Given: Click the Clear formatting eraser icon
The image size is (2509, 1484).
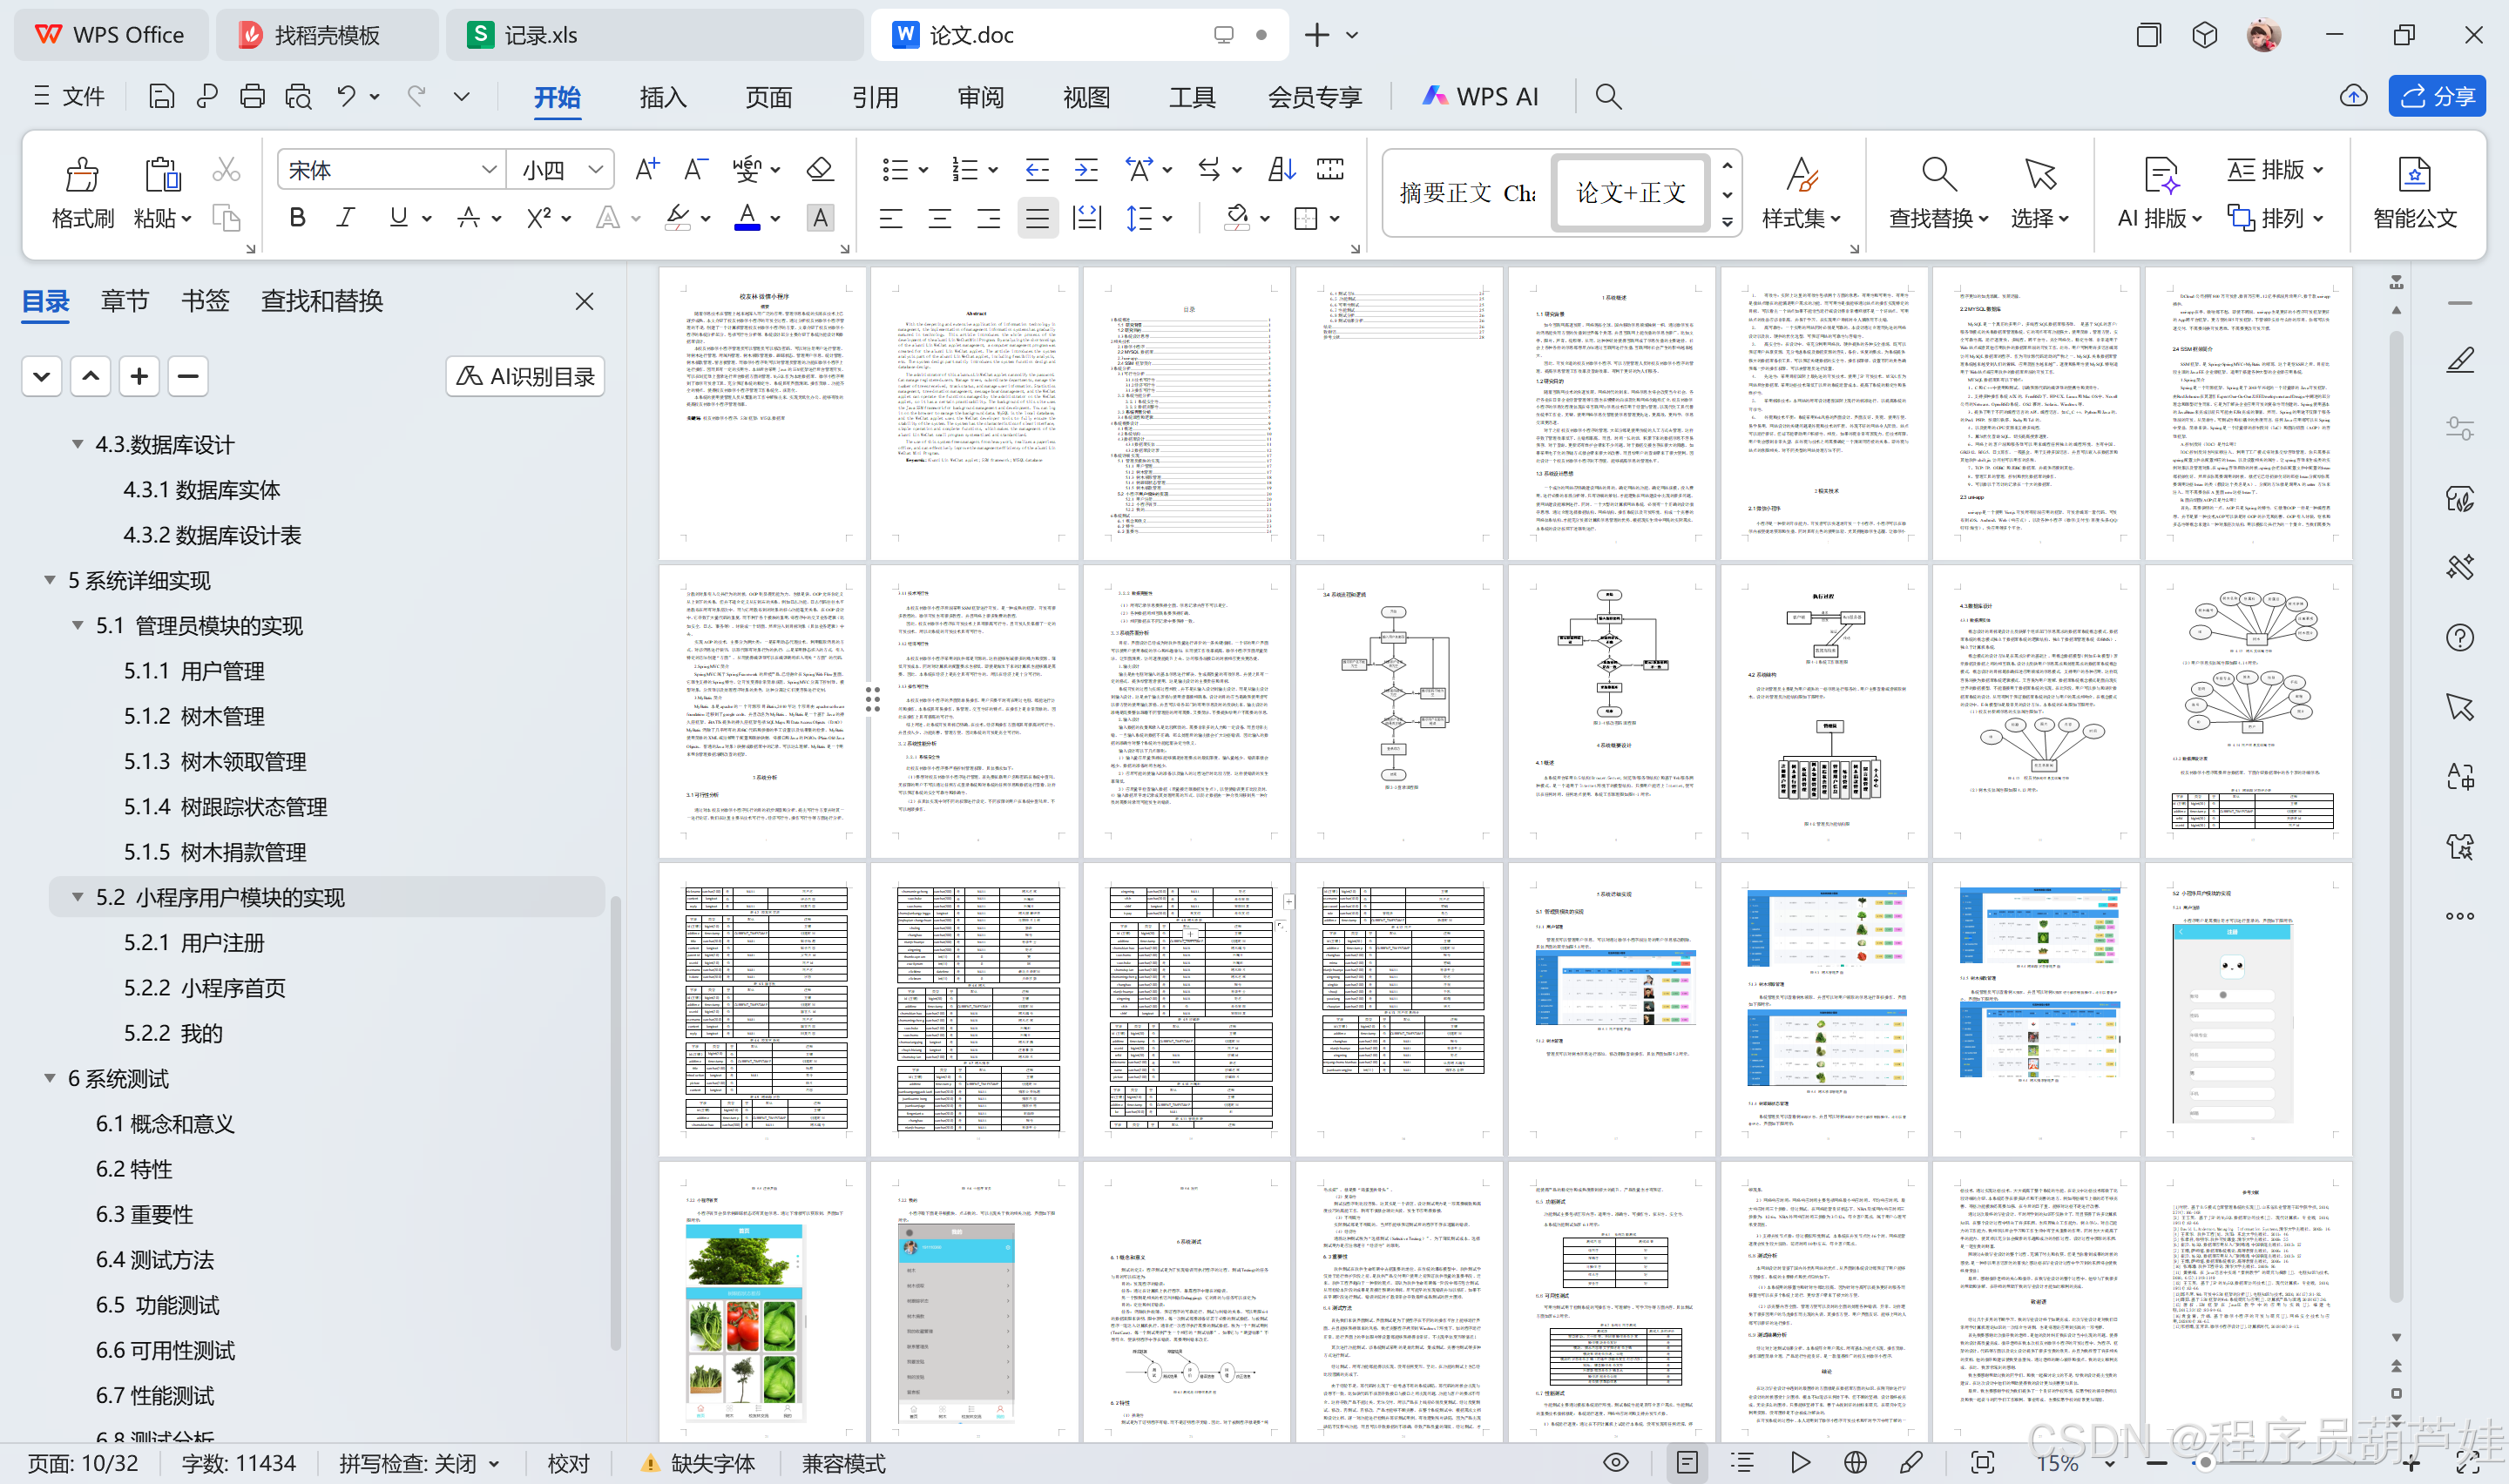Looking at the screenshot, I should (x=819, y=169).
